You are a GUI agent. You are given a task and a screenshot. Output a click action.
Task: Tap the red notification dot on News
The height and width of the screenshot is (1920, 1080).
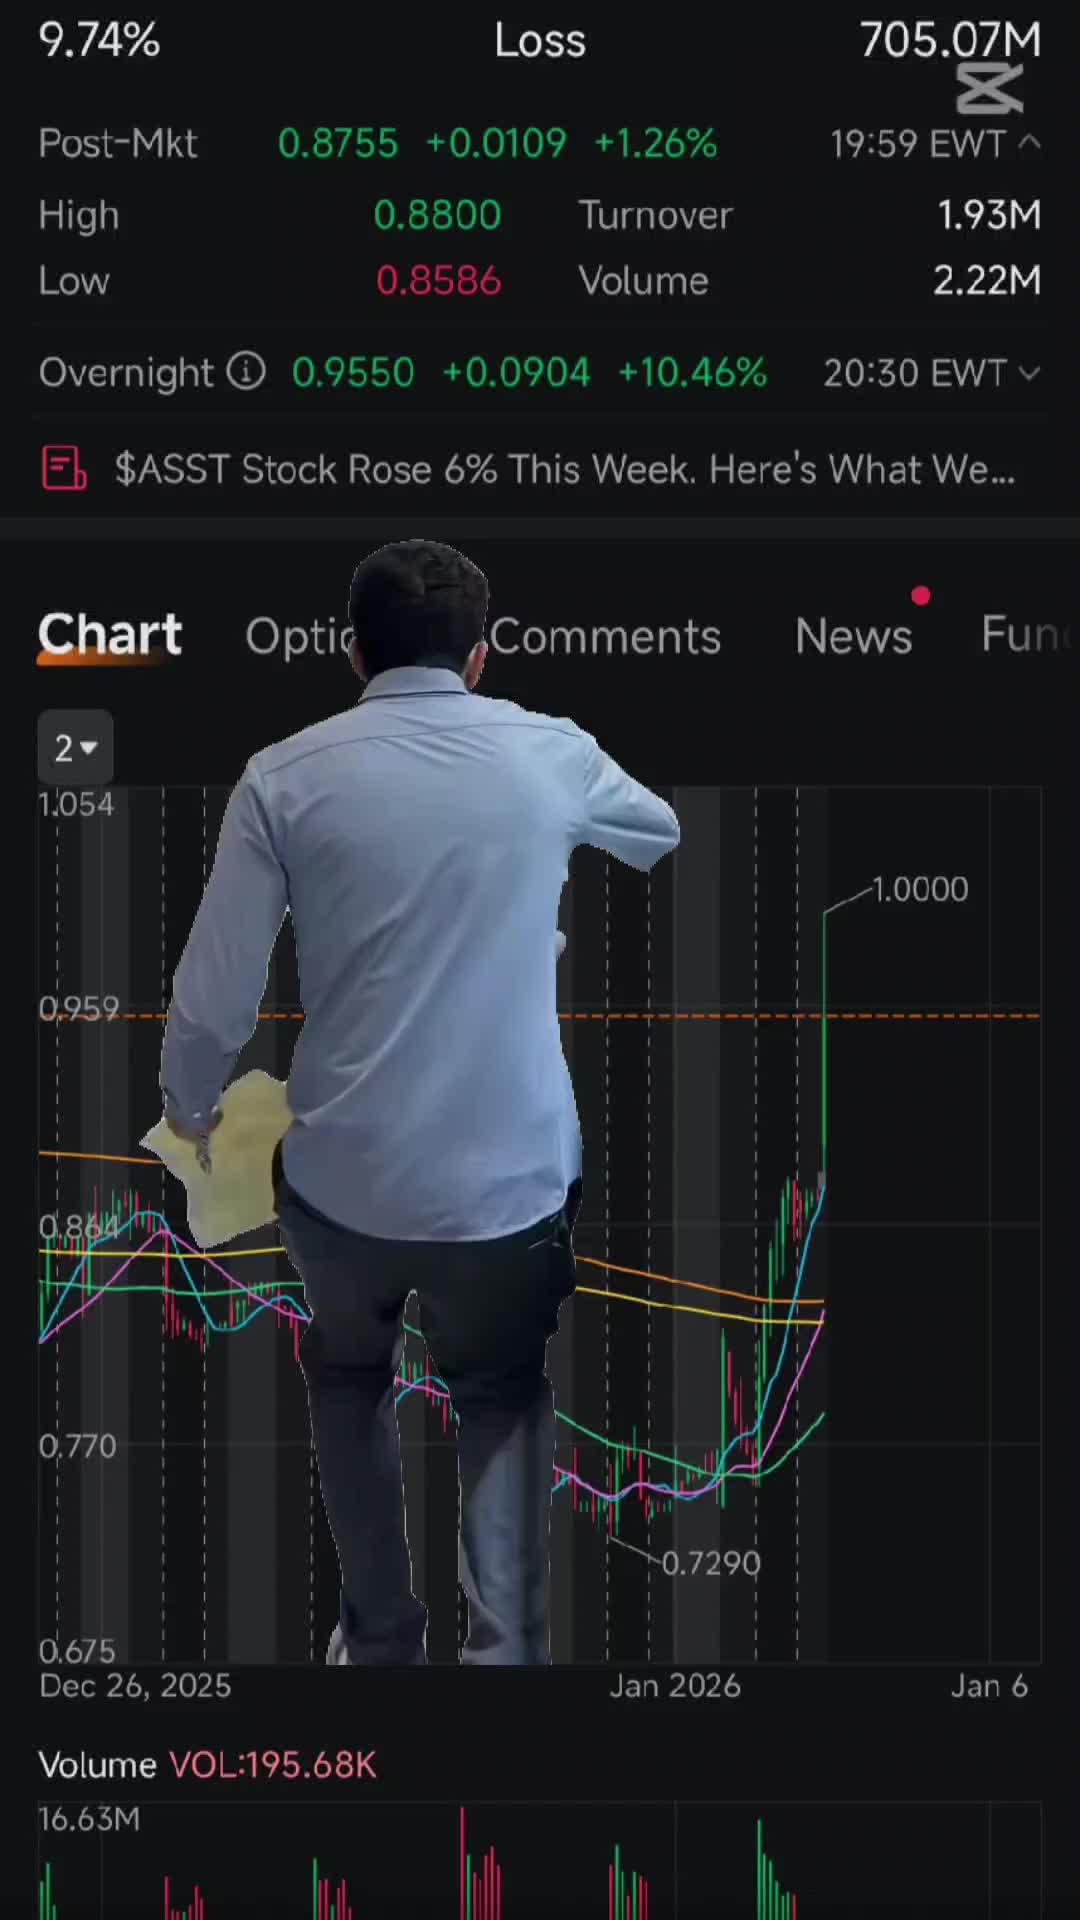[921, 596]
